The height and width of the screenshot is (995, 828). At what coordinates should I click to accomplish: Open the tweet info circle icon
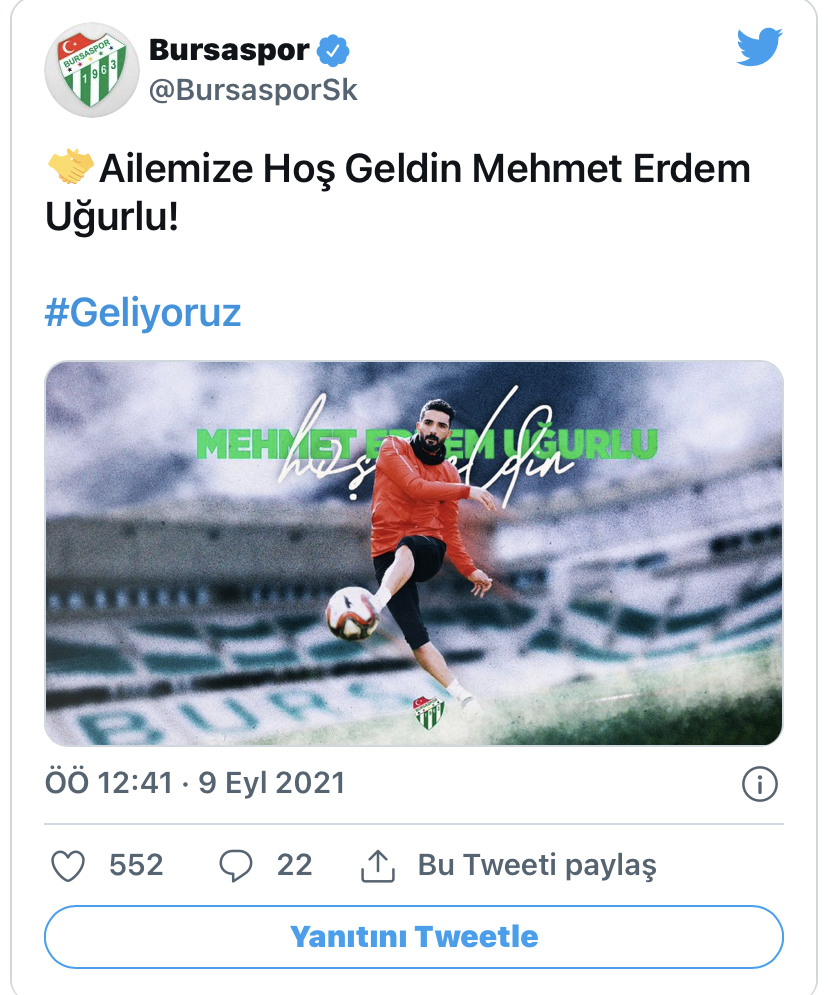759,784
